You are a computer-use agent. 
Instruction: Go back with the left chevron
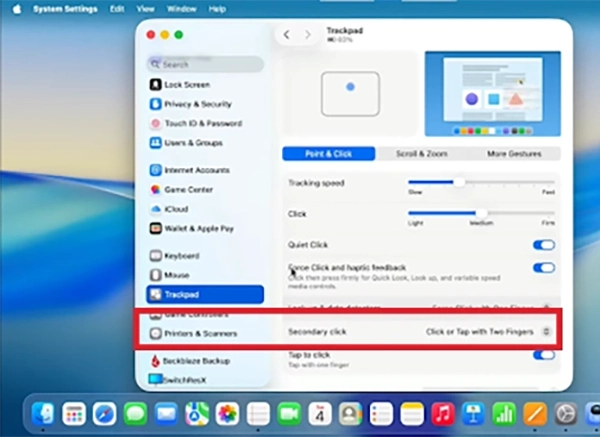click(x=287, y=35)
